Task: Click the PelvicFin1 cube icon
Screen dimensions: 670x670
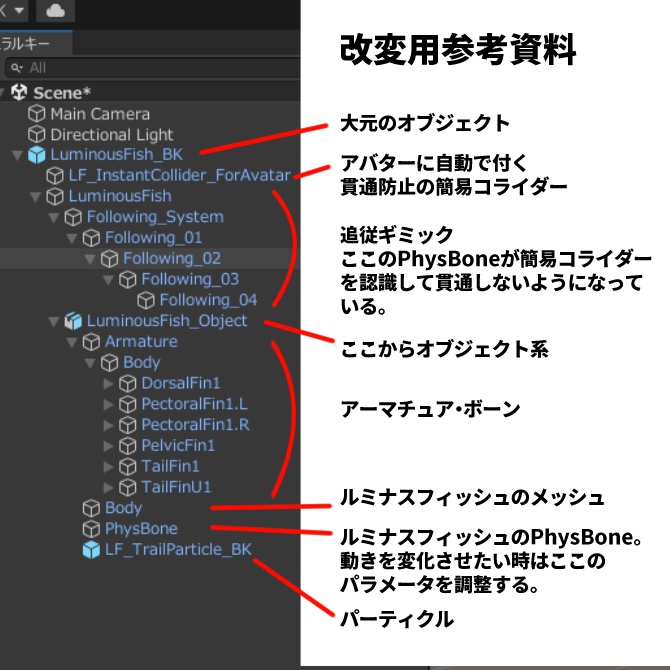Action: tap(127, 446)
